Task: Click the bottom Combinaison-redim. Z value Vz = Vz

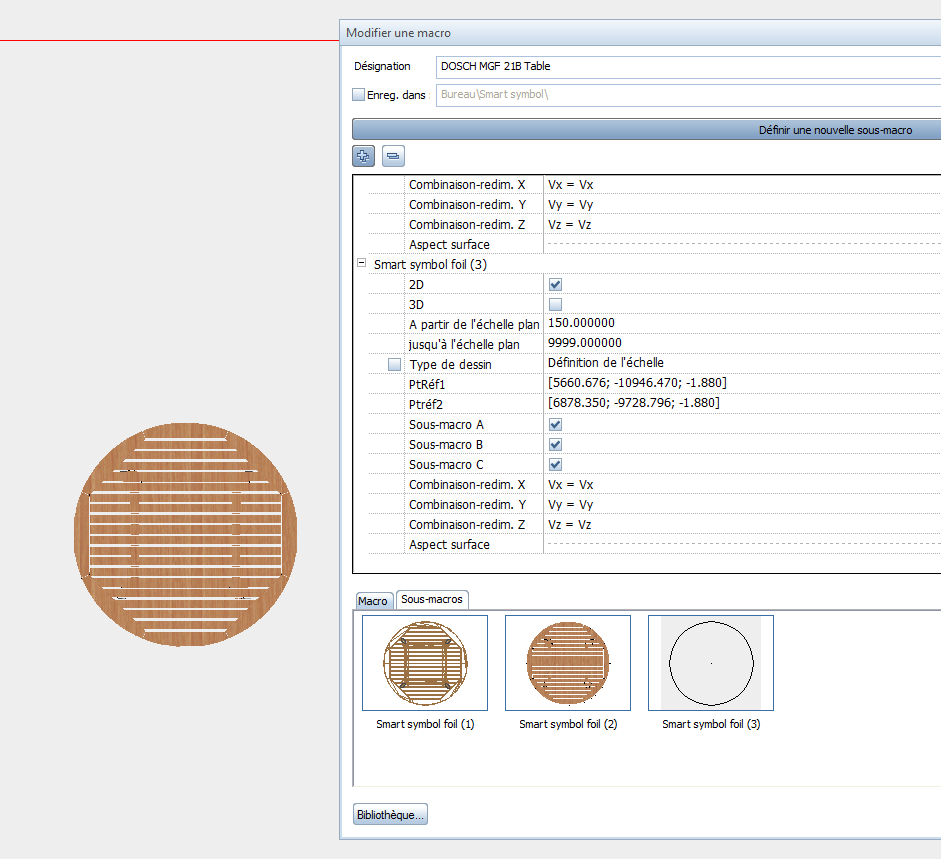Action: (x=570, y=525)
